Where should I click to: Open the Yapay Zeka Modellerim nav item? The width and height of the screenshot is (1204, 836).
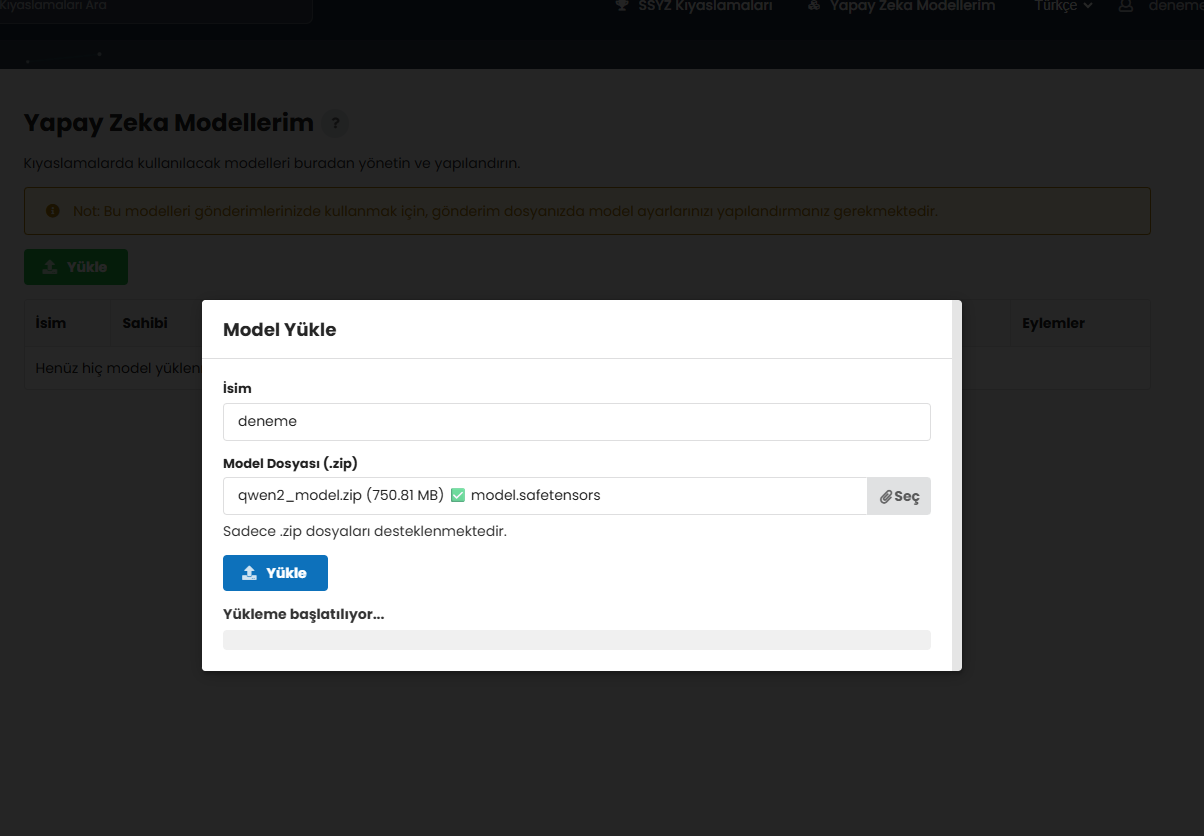[901, 6]
